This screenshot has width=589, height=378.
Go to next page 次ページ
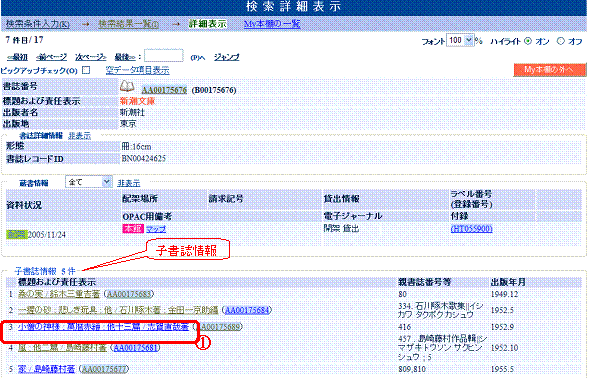pos(91,57)
